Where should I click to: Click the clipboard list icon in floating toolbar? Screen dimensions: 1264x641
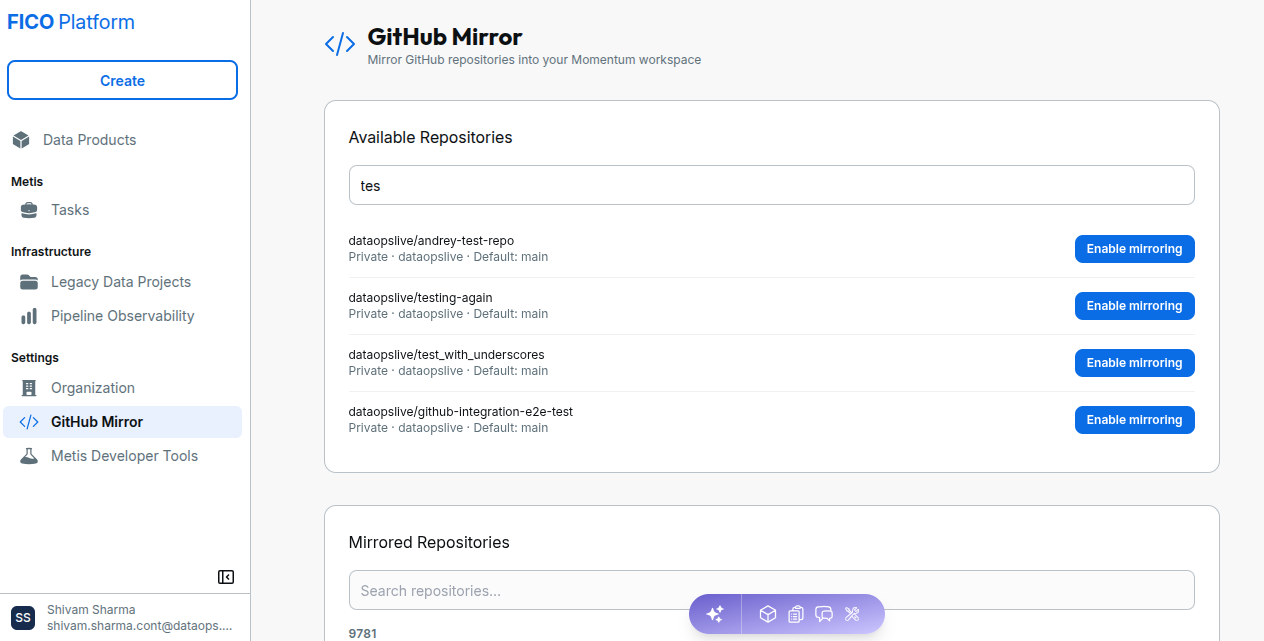[x=796, y=614]
